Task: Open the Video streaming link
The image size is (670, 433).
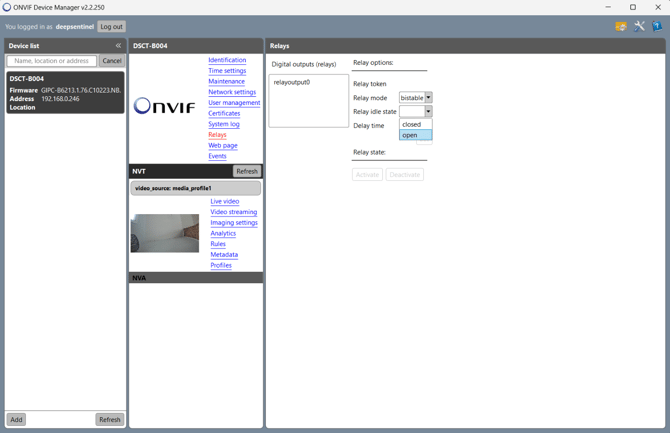Action: (x=234, y=212)
